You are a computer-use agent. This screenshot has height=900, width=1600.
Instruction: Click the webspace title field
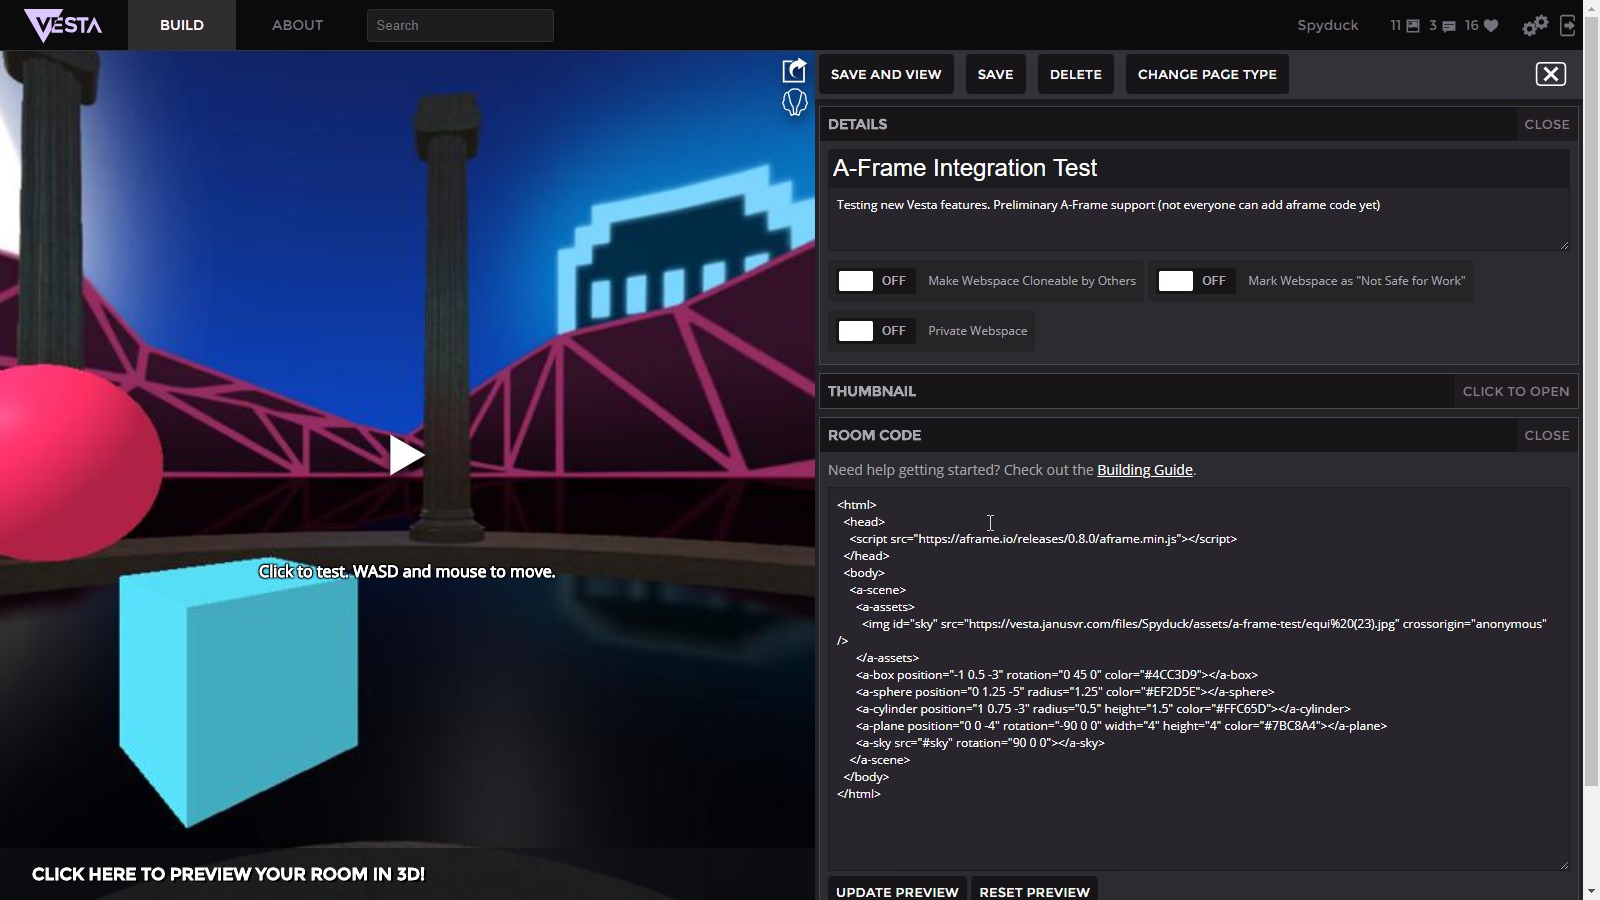pyautogui.click(x=1198, y=168)
